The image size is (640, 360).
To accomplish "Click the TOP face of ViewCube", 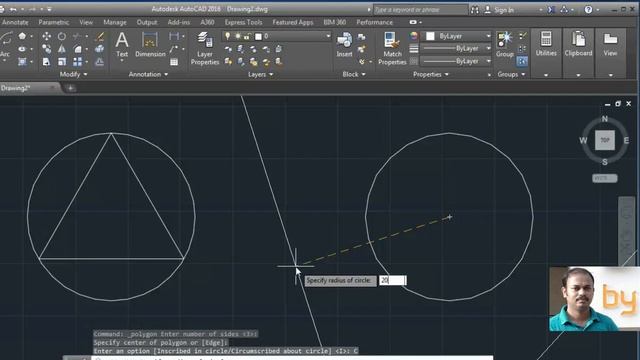I will pyautogui.click(x=604, y=140).
